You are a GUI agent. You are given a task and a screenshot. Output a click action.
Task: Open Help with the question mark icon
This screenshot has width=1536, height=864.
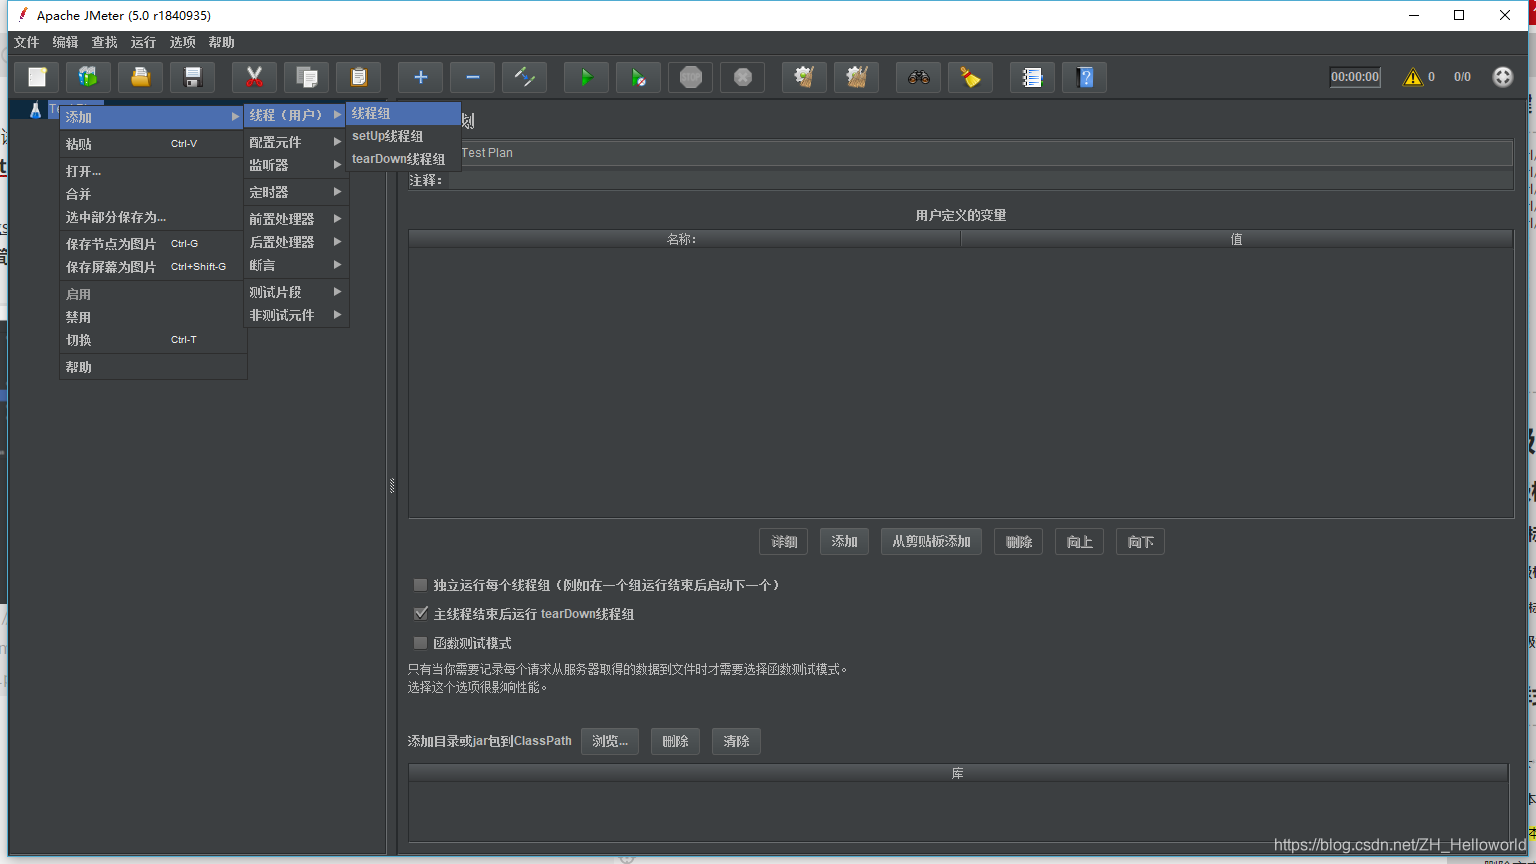[x=1085, y=77]
